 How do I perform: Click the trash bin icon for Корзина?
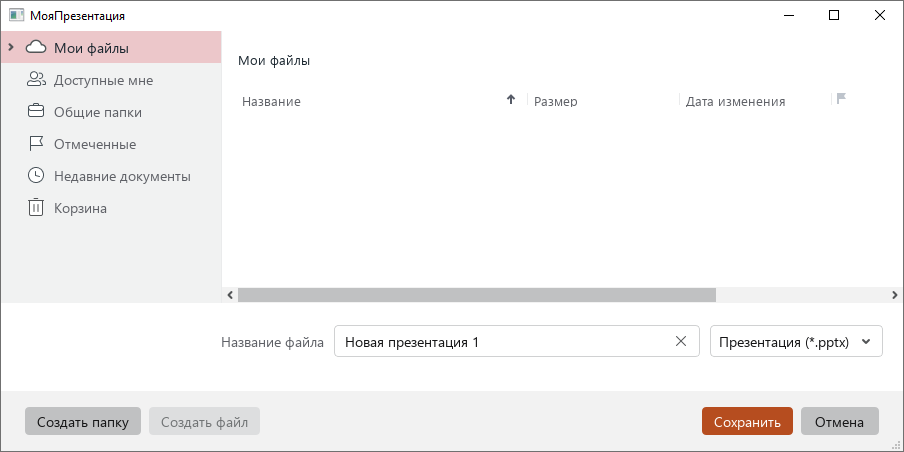tap(36, 207)
